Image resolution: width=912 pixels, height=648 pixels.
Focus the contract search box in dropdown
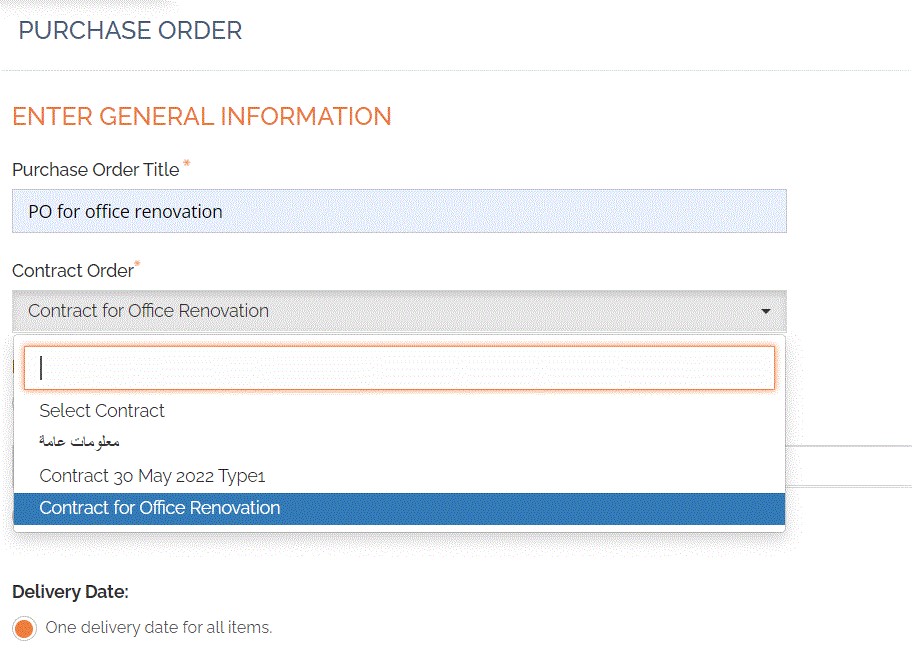tap(399, 368)
